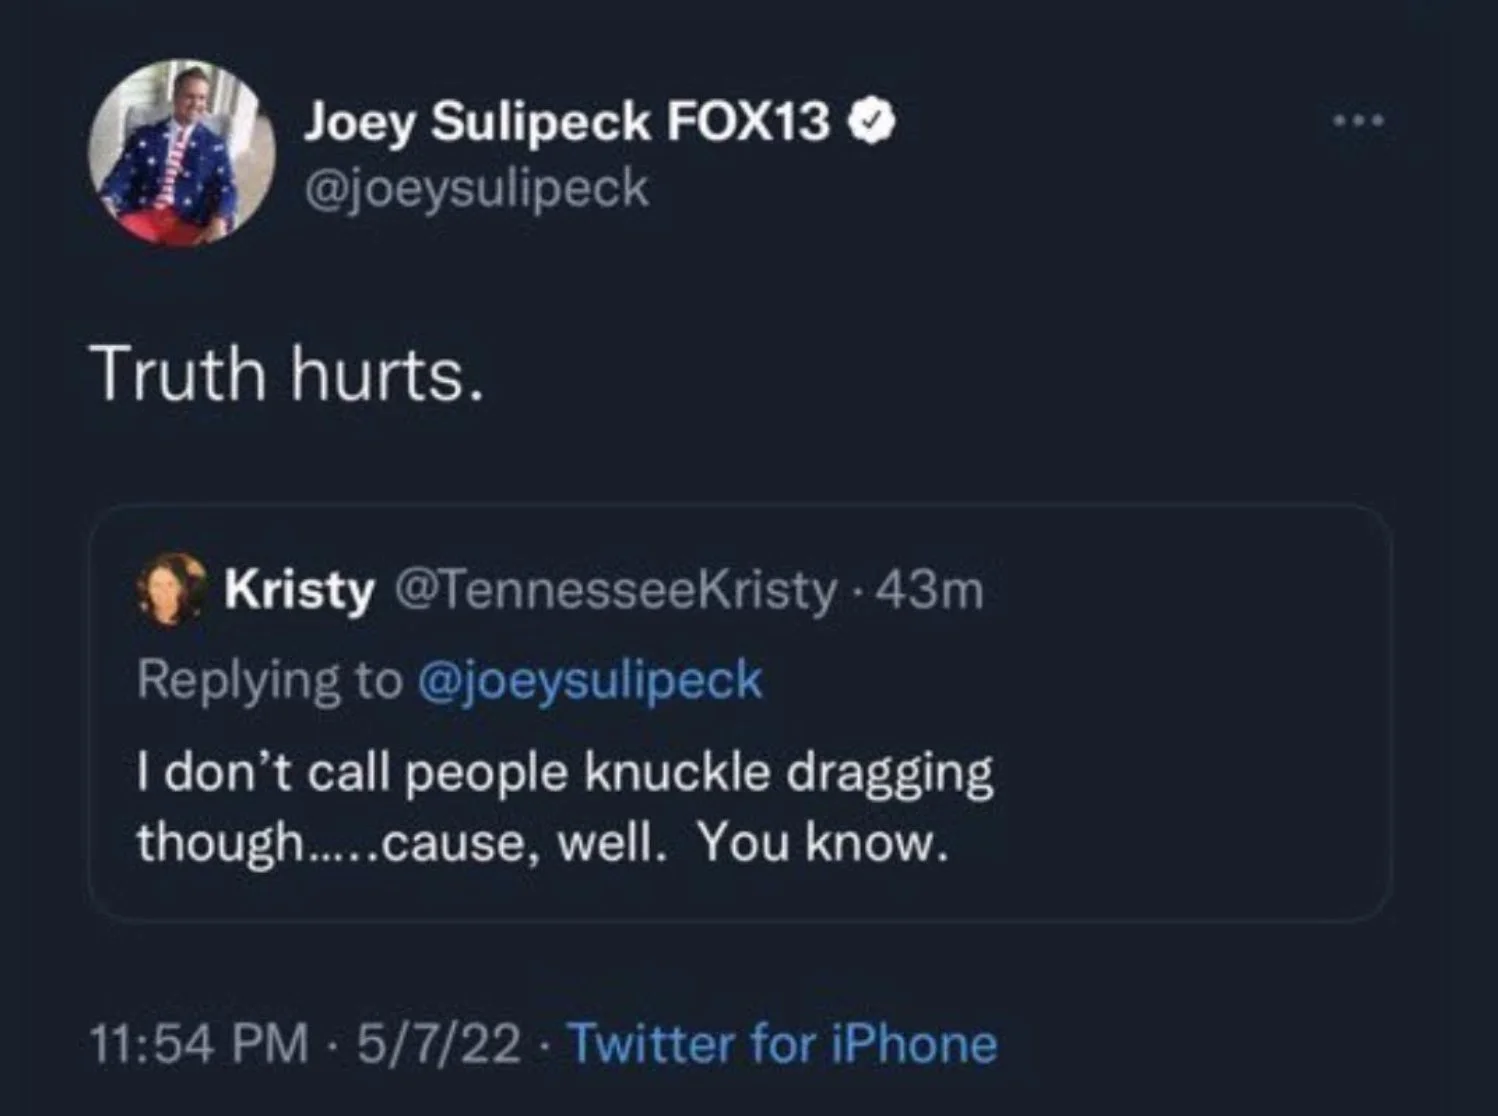Click Kristy's small avatar in quoted tweet
Image resolution: width=1498 pixels, height=1116 pixels.
(170, 589)
